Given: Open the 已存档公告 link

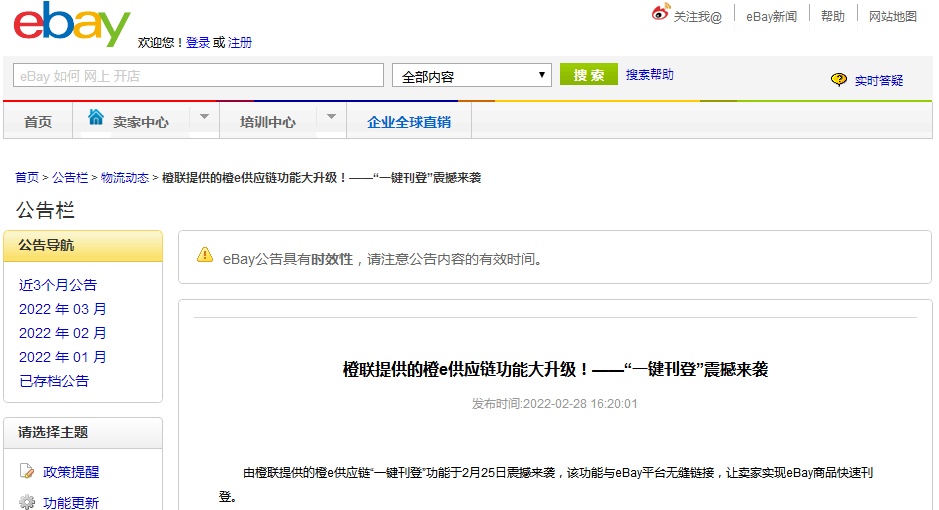Looking at the screenshot, I should [x=54, y=381].
